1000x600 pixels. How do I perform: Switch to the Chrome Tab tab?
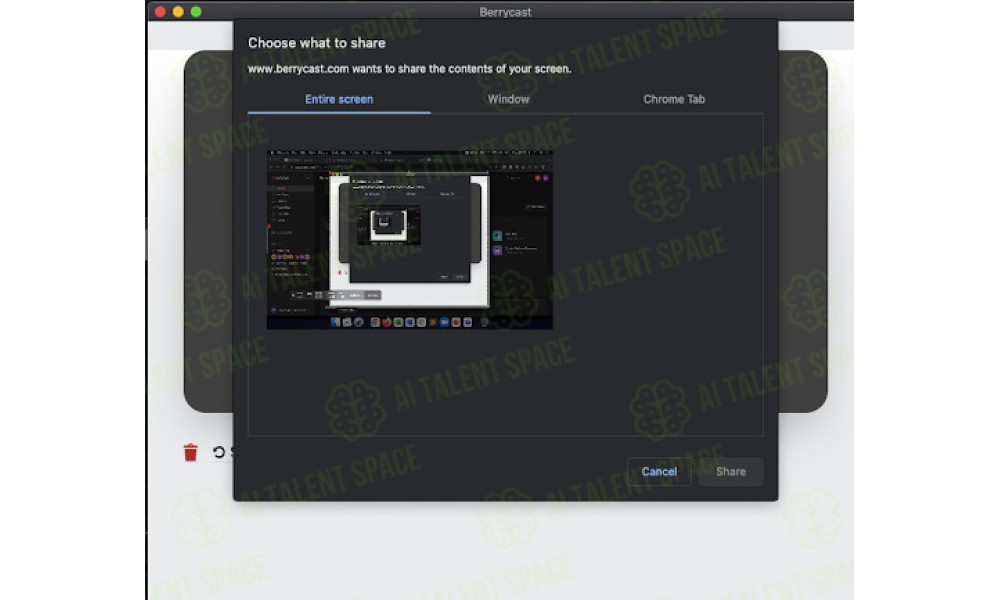(674, 99)
